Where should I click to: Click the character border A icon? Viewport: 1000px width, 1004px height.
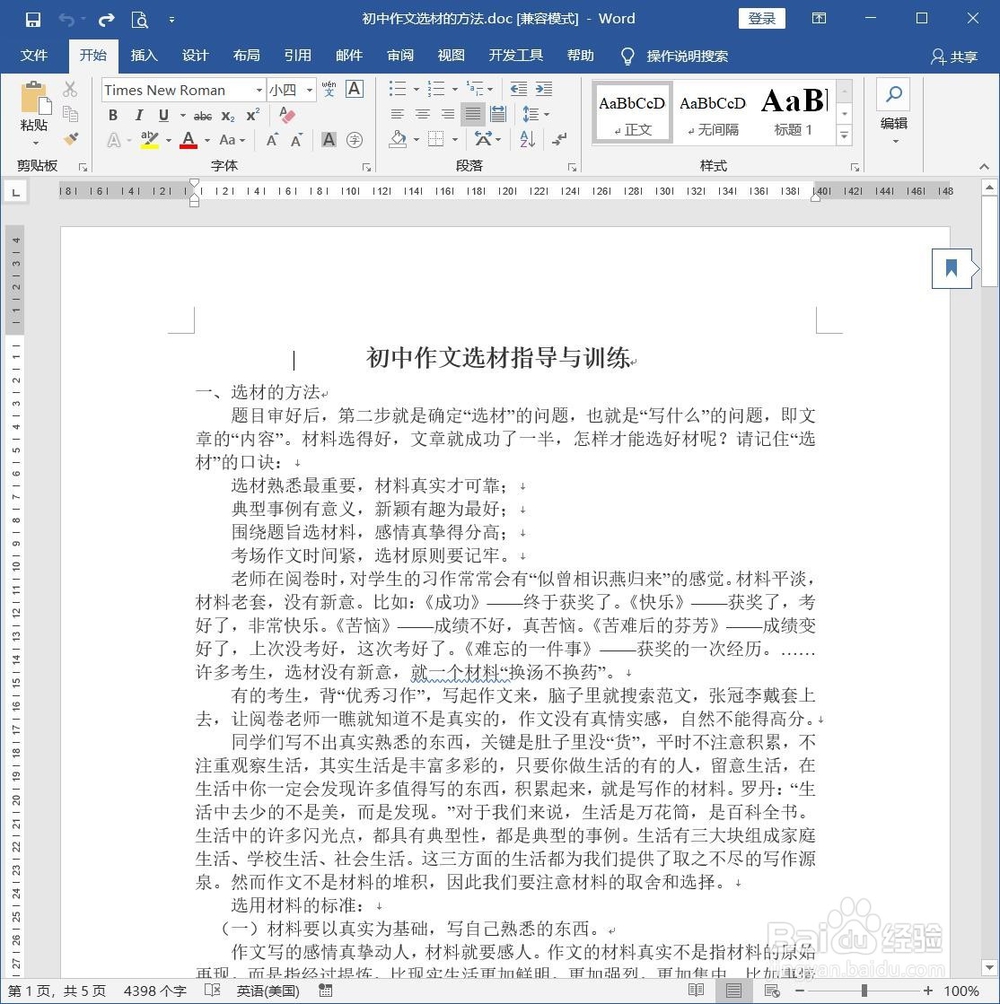click(x=354, y=89)
